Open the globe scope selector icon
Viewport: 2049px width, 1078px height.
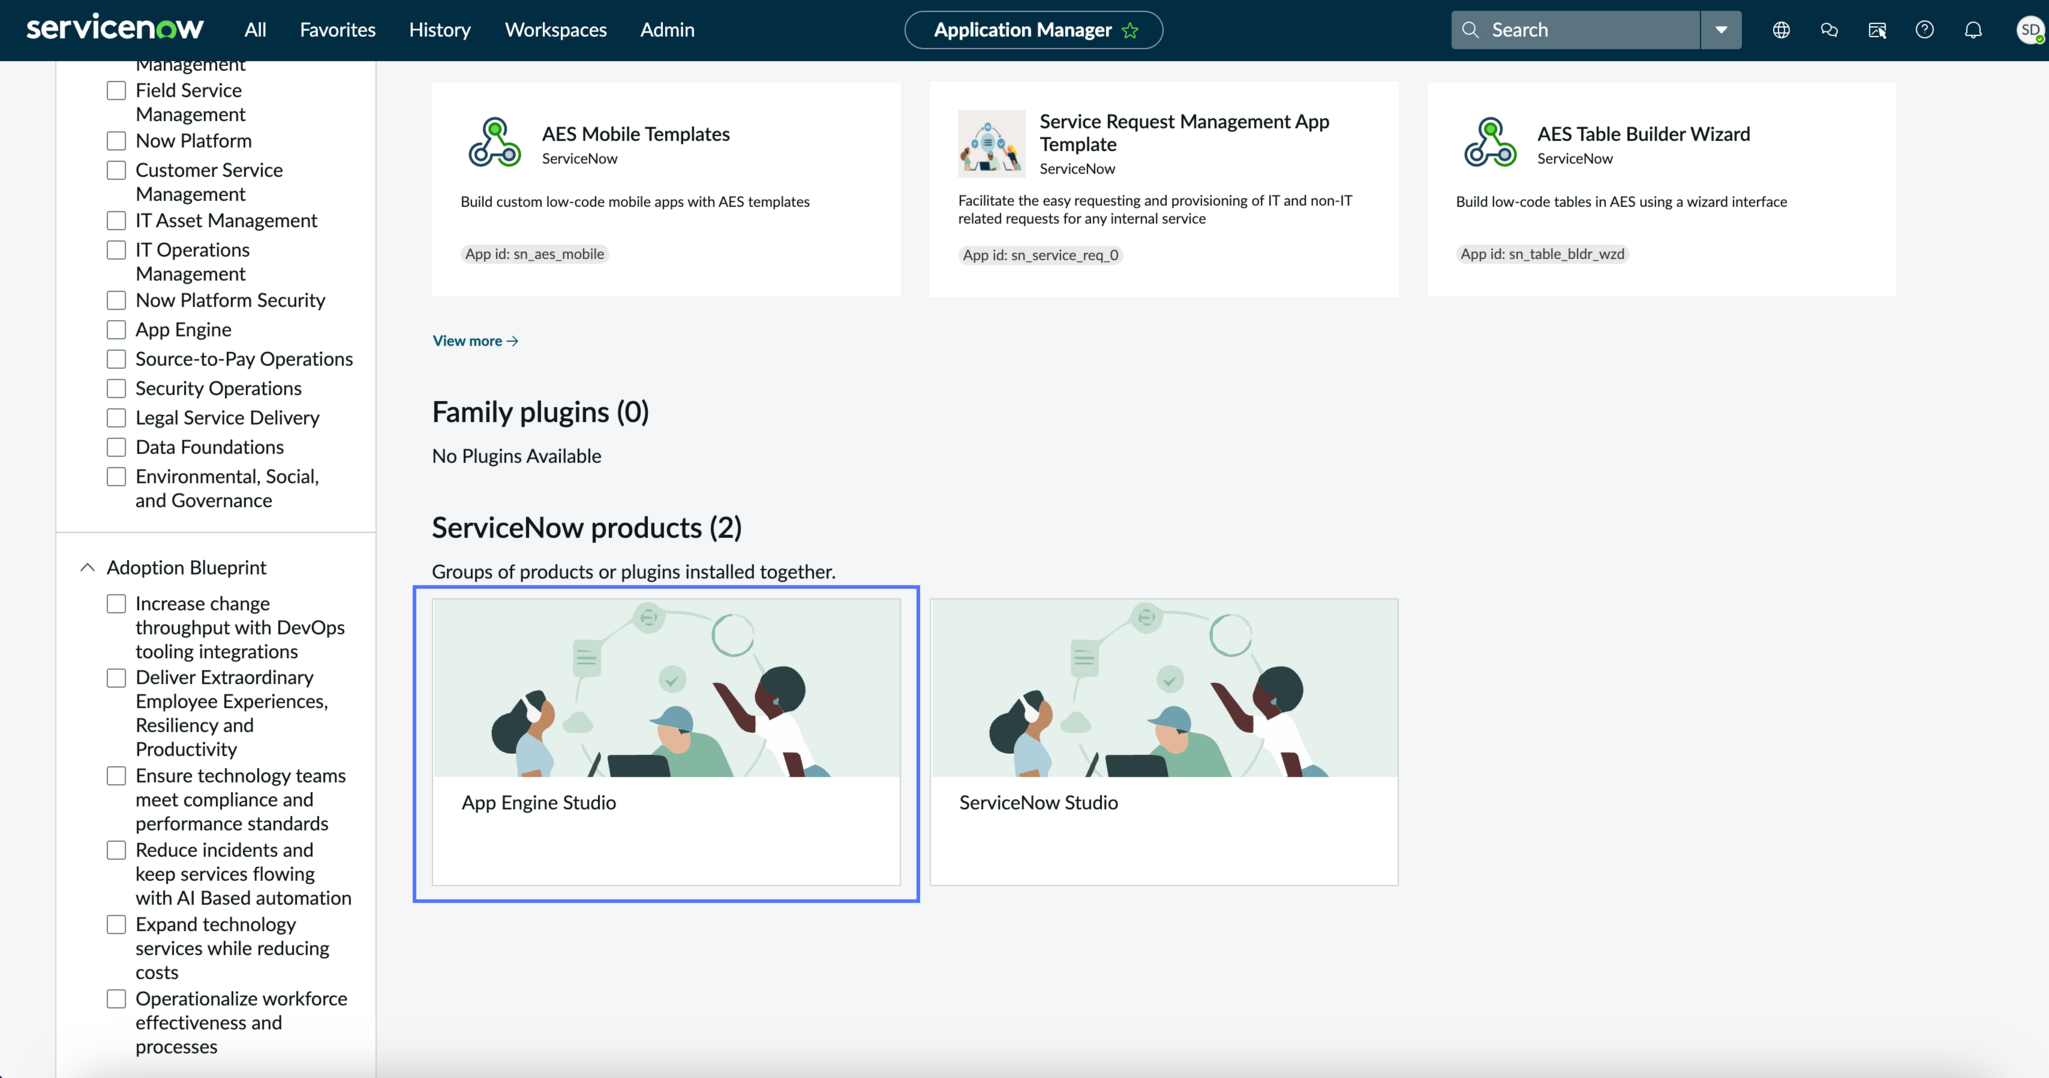(x=1781, y=30)
